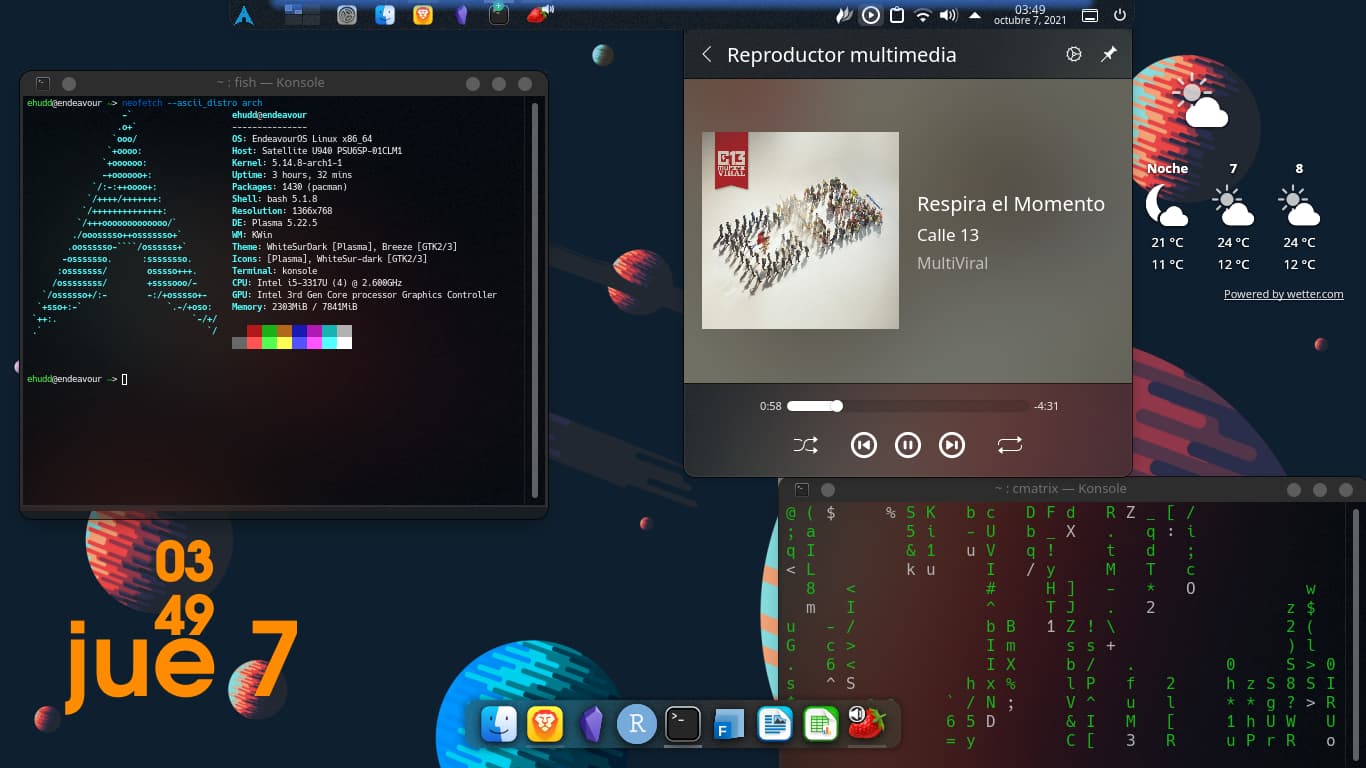Click the pin button in cmatrix Konsole titlebar
The image size is (1366, 768).
(x=827, y=490)
